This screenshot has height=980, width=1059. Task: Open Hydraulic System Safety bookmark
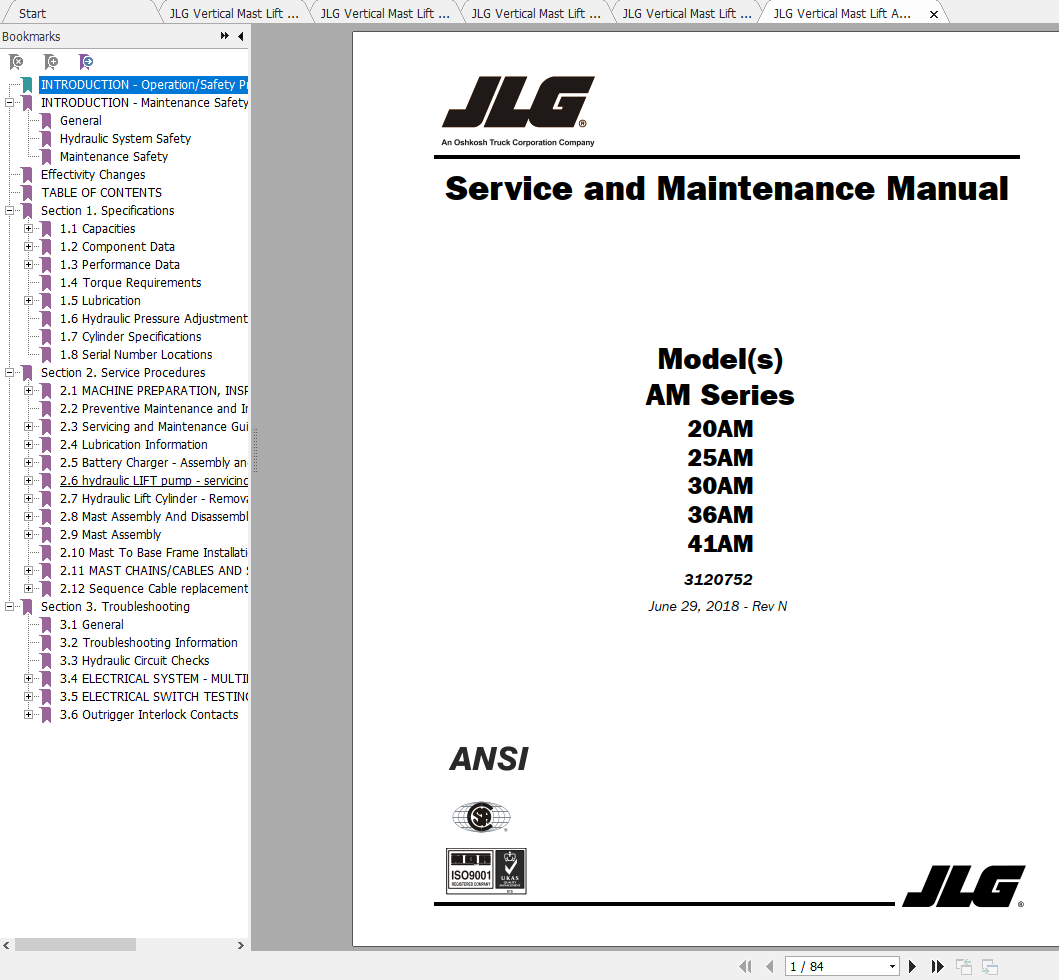125,138
